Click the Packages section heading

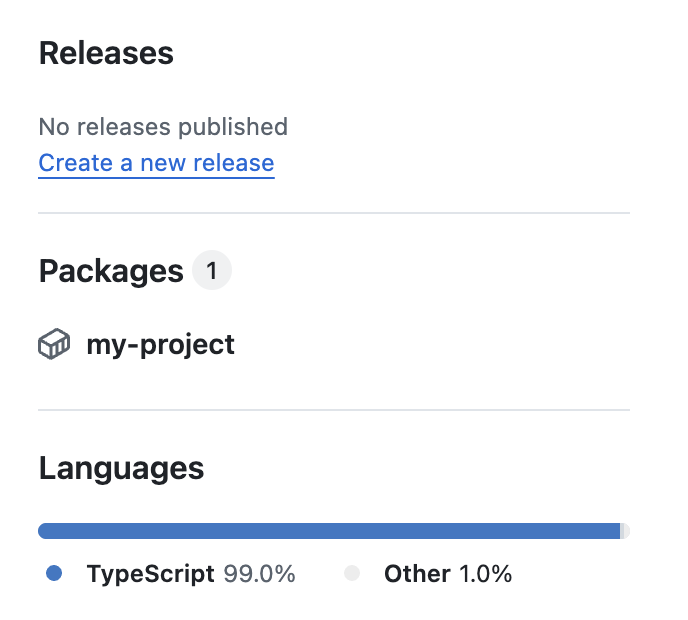coord(111,270)
